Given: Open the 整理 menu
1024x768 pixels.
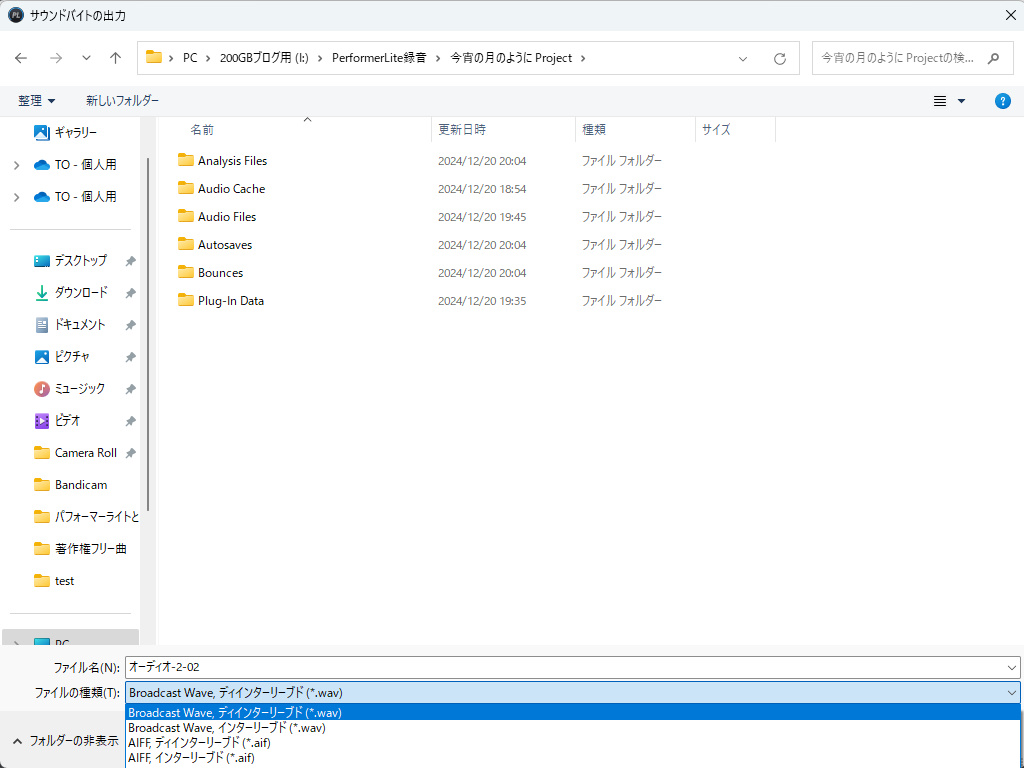Looking at the screenshot, I should (36, 101).
